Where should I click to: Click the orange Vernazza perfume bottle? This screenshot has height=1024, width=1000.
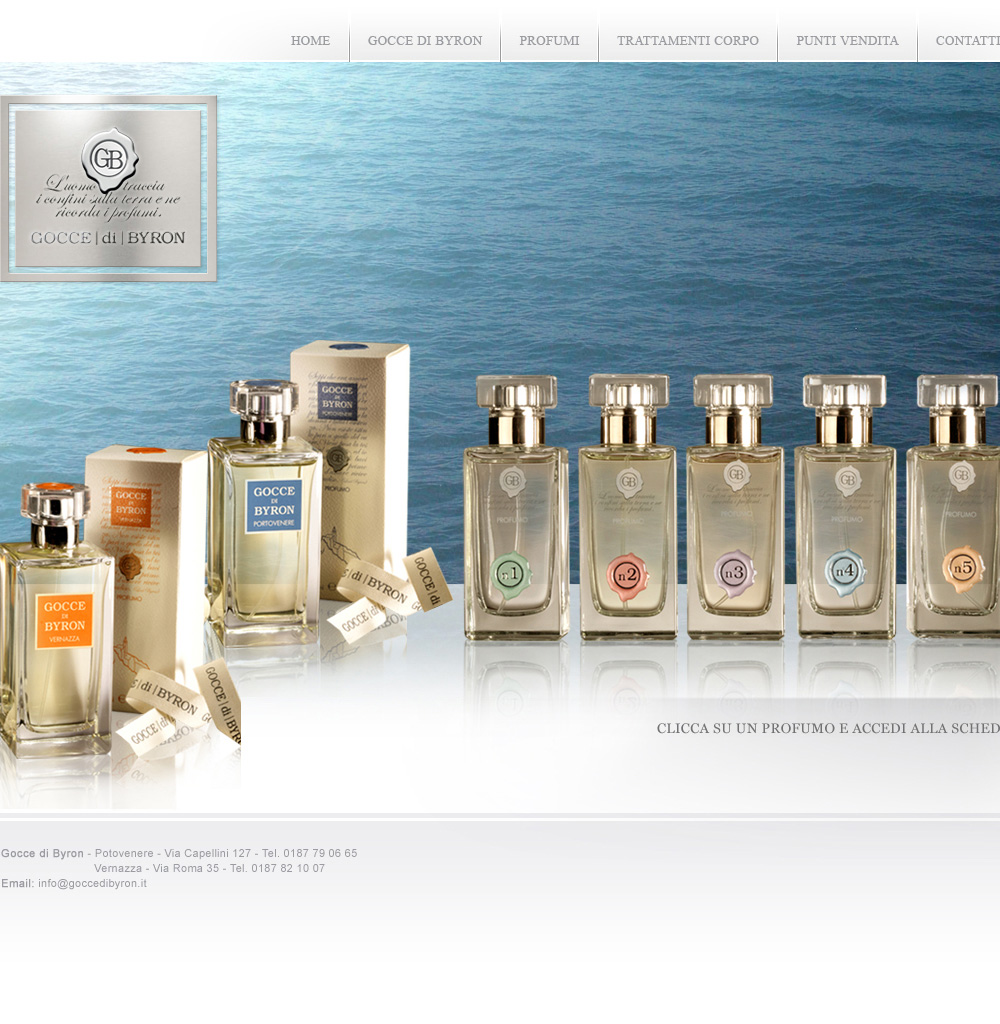click(56, 620)
